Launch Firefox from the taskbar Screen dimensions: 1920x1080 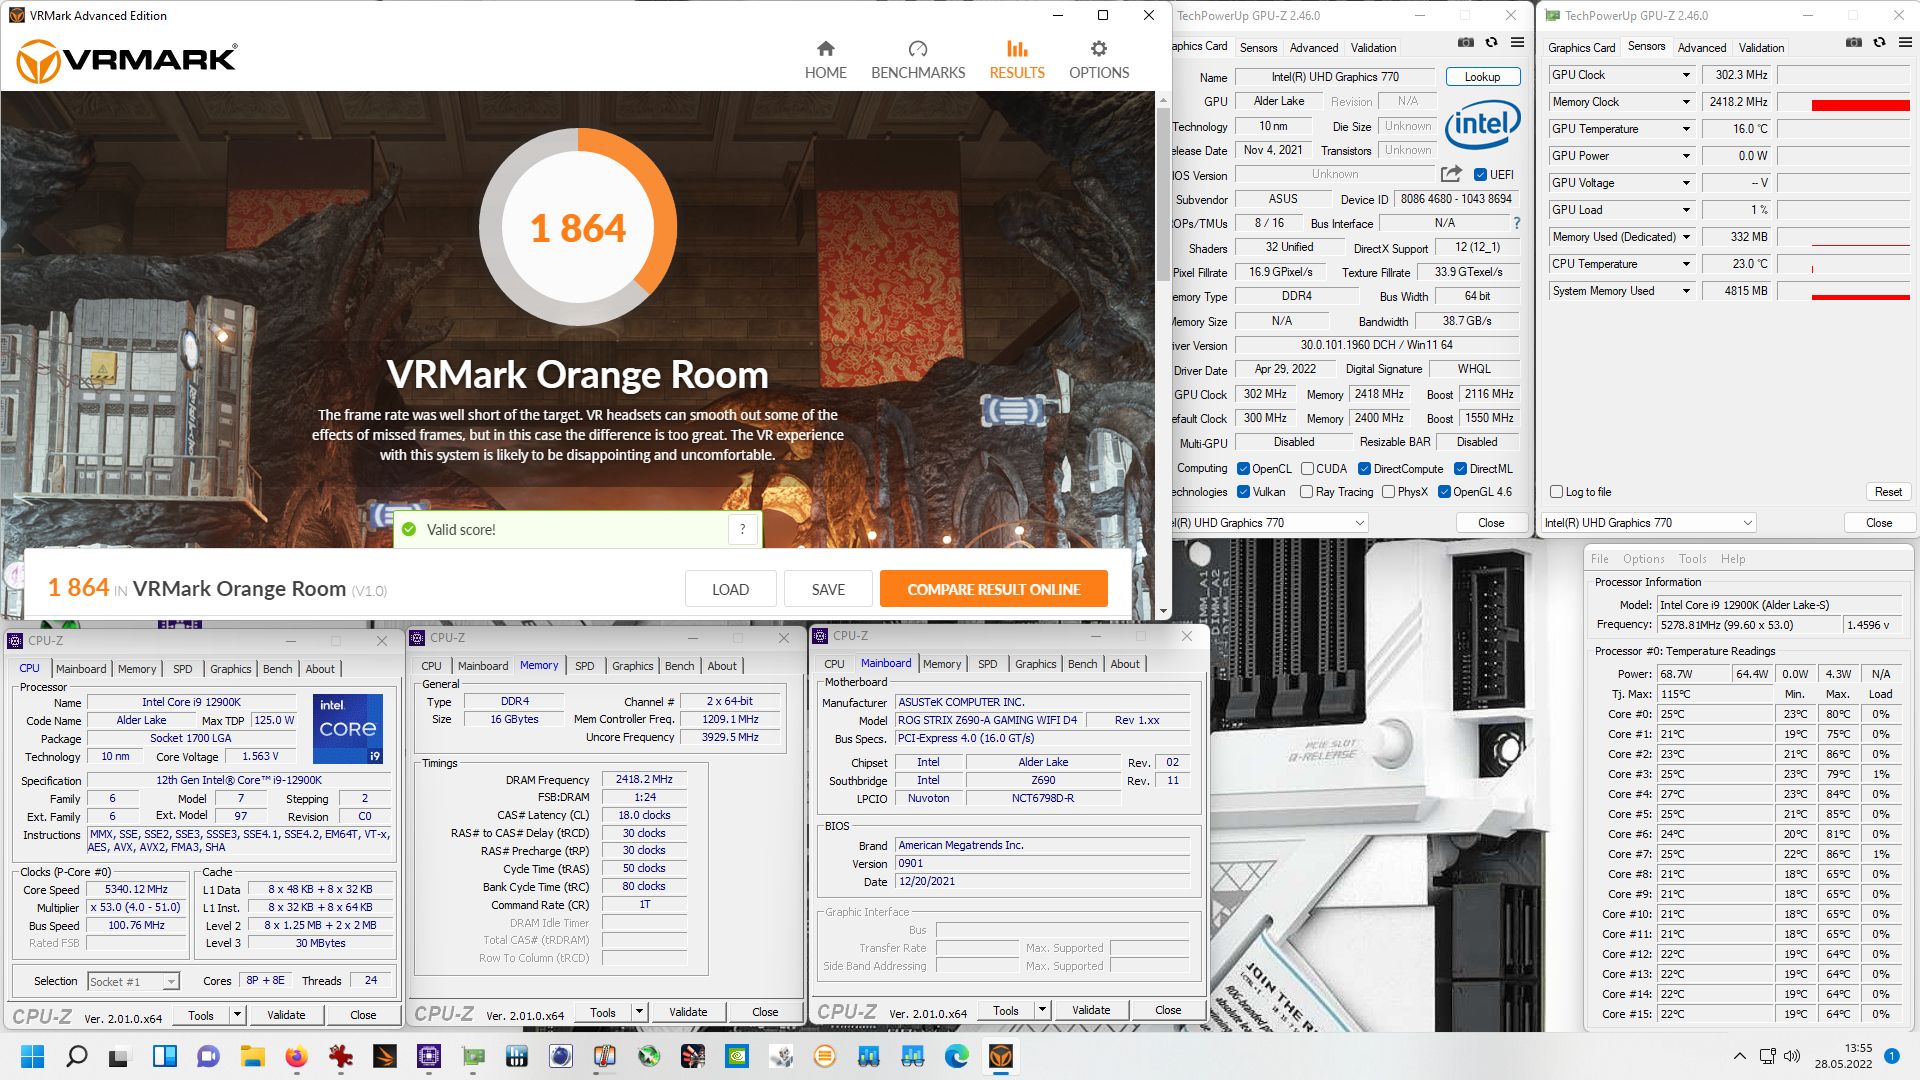click(296, 1056)
